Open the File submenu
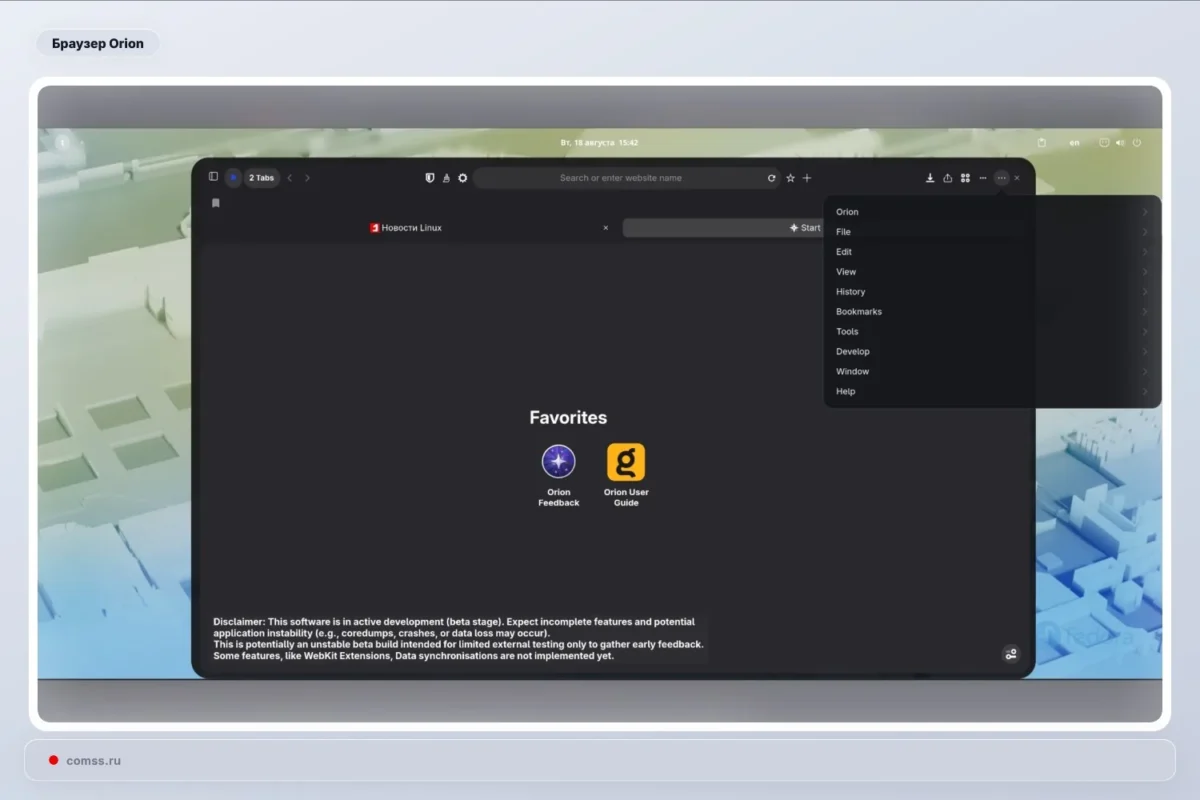Screen dimensions: 1200x800 coord(992,232)
